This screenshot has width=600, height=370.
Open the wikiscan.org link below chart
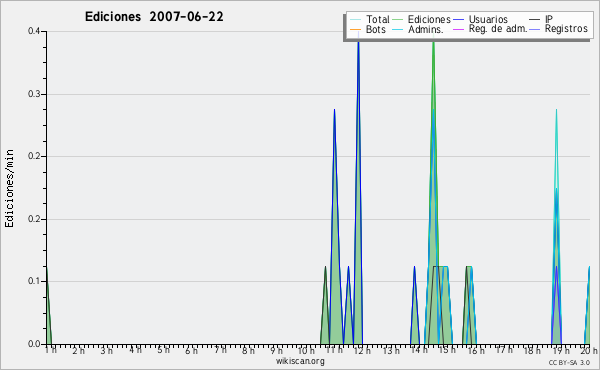click(300, 361)
